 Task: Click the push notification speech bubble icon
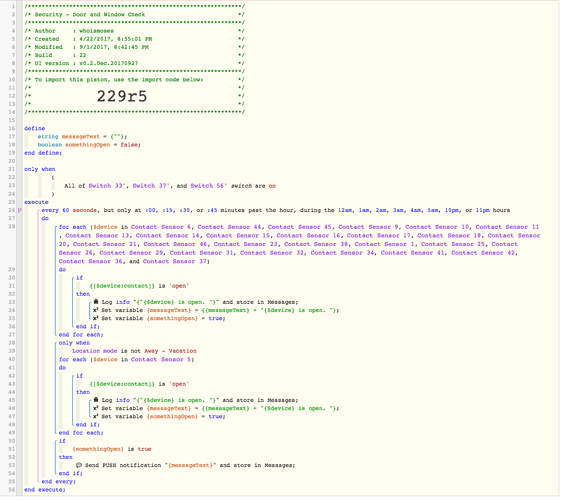pyautogui.click(x=79, y=466)
